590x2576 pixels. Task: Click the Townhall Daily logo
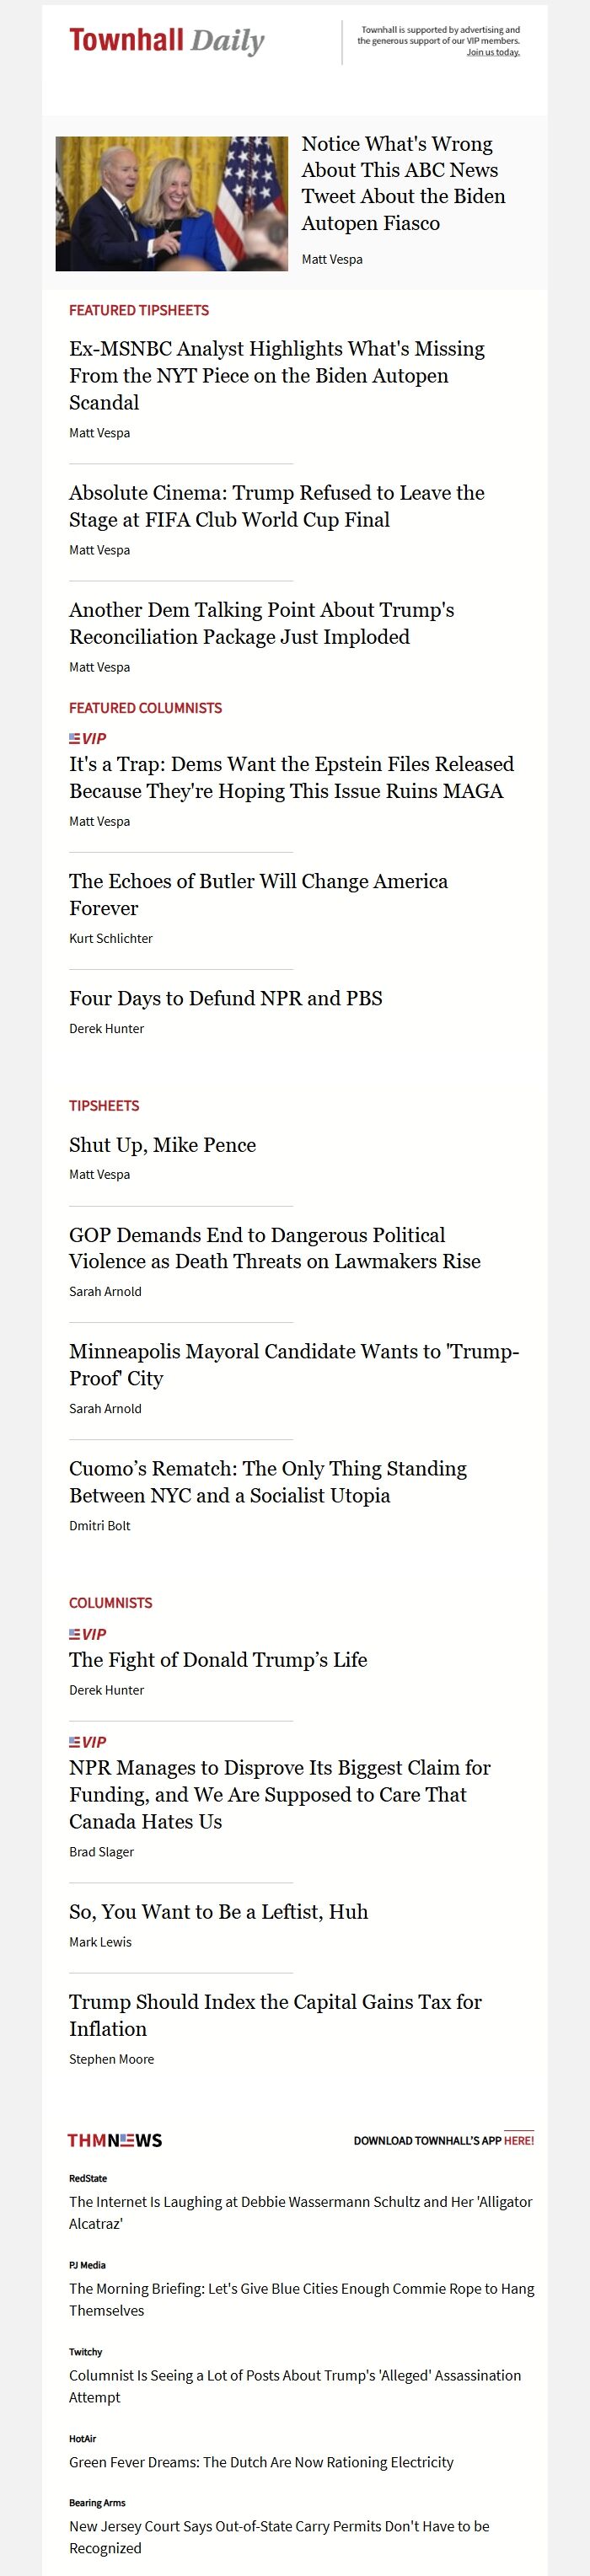point(166,41)
